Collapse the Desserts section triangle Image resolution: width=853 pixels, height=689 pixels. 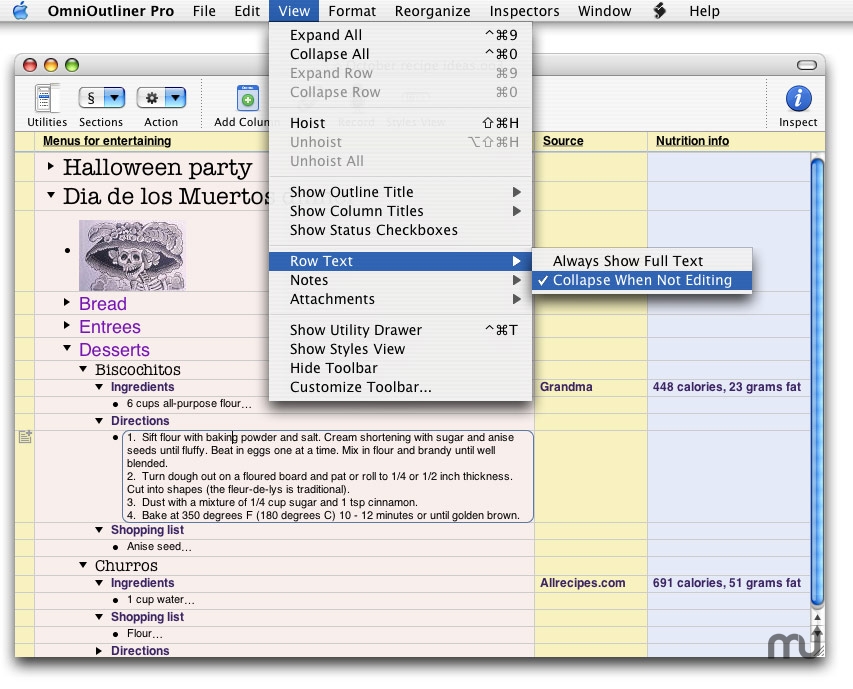67,349
